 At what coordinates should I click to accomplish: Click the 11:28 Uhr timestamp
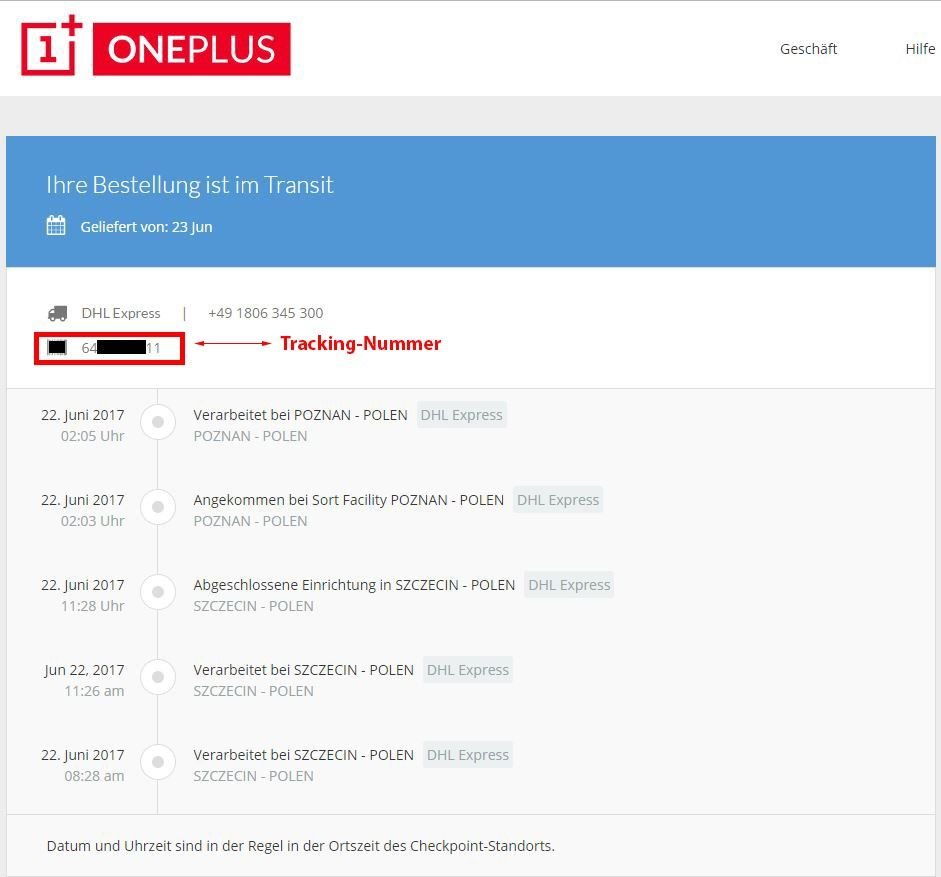(x=92, y=606)
